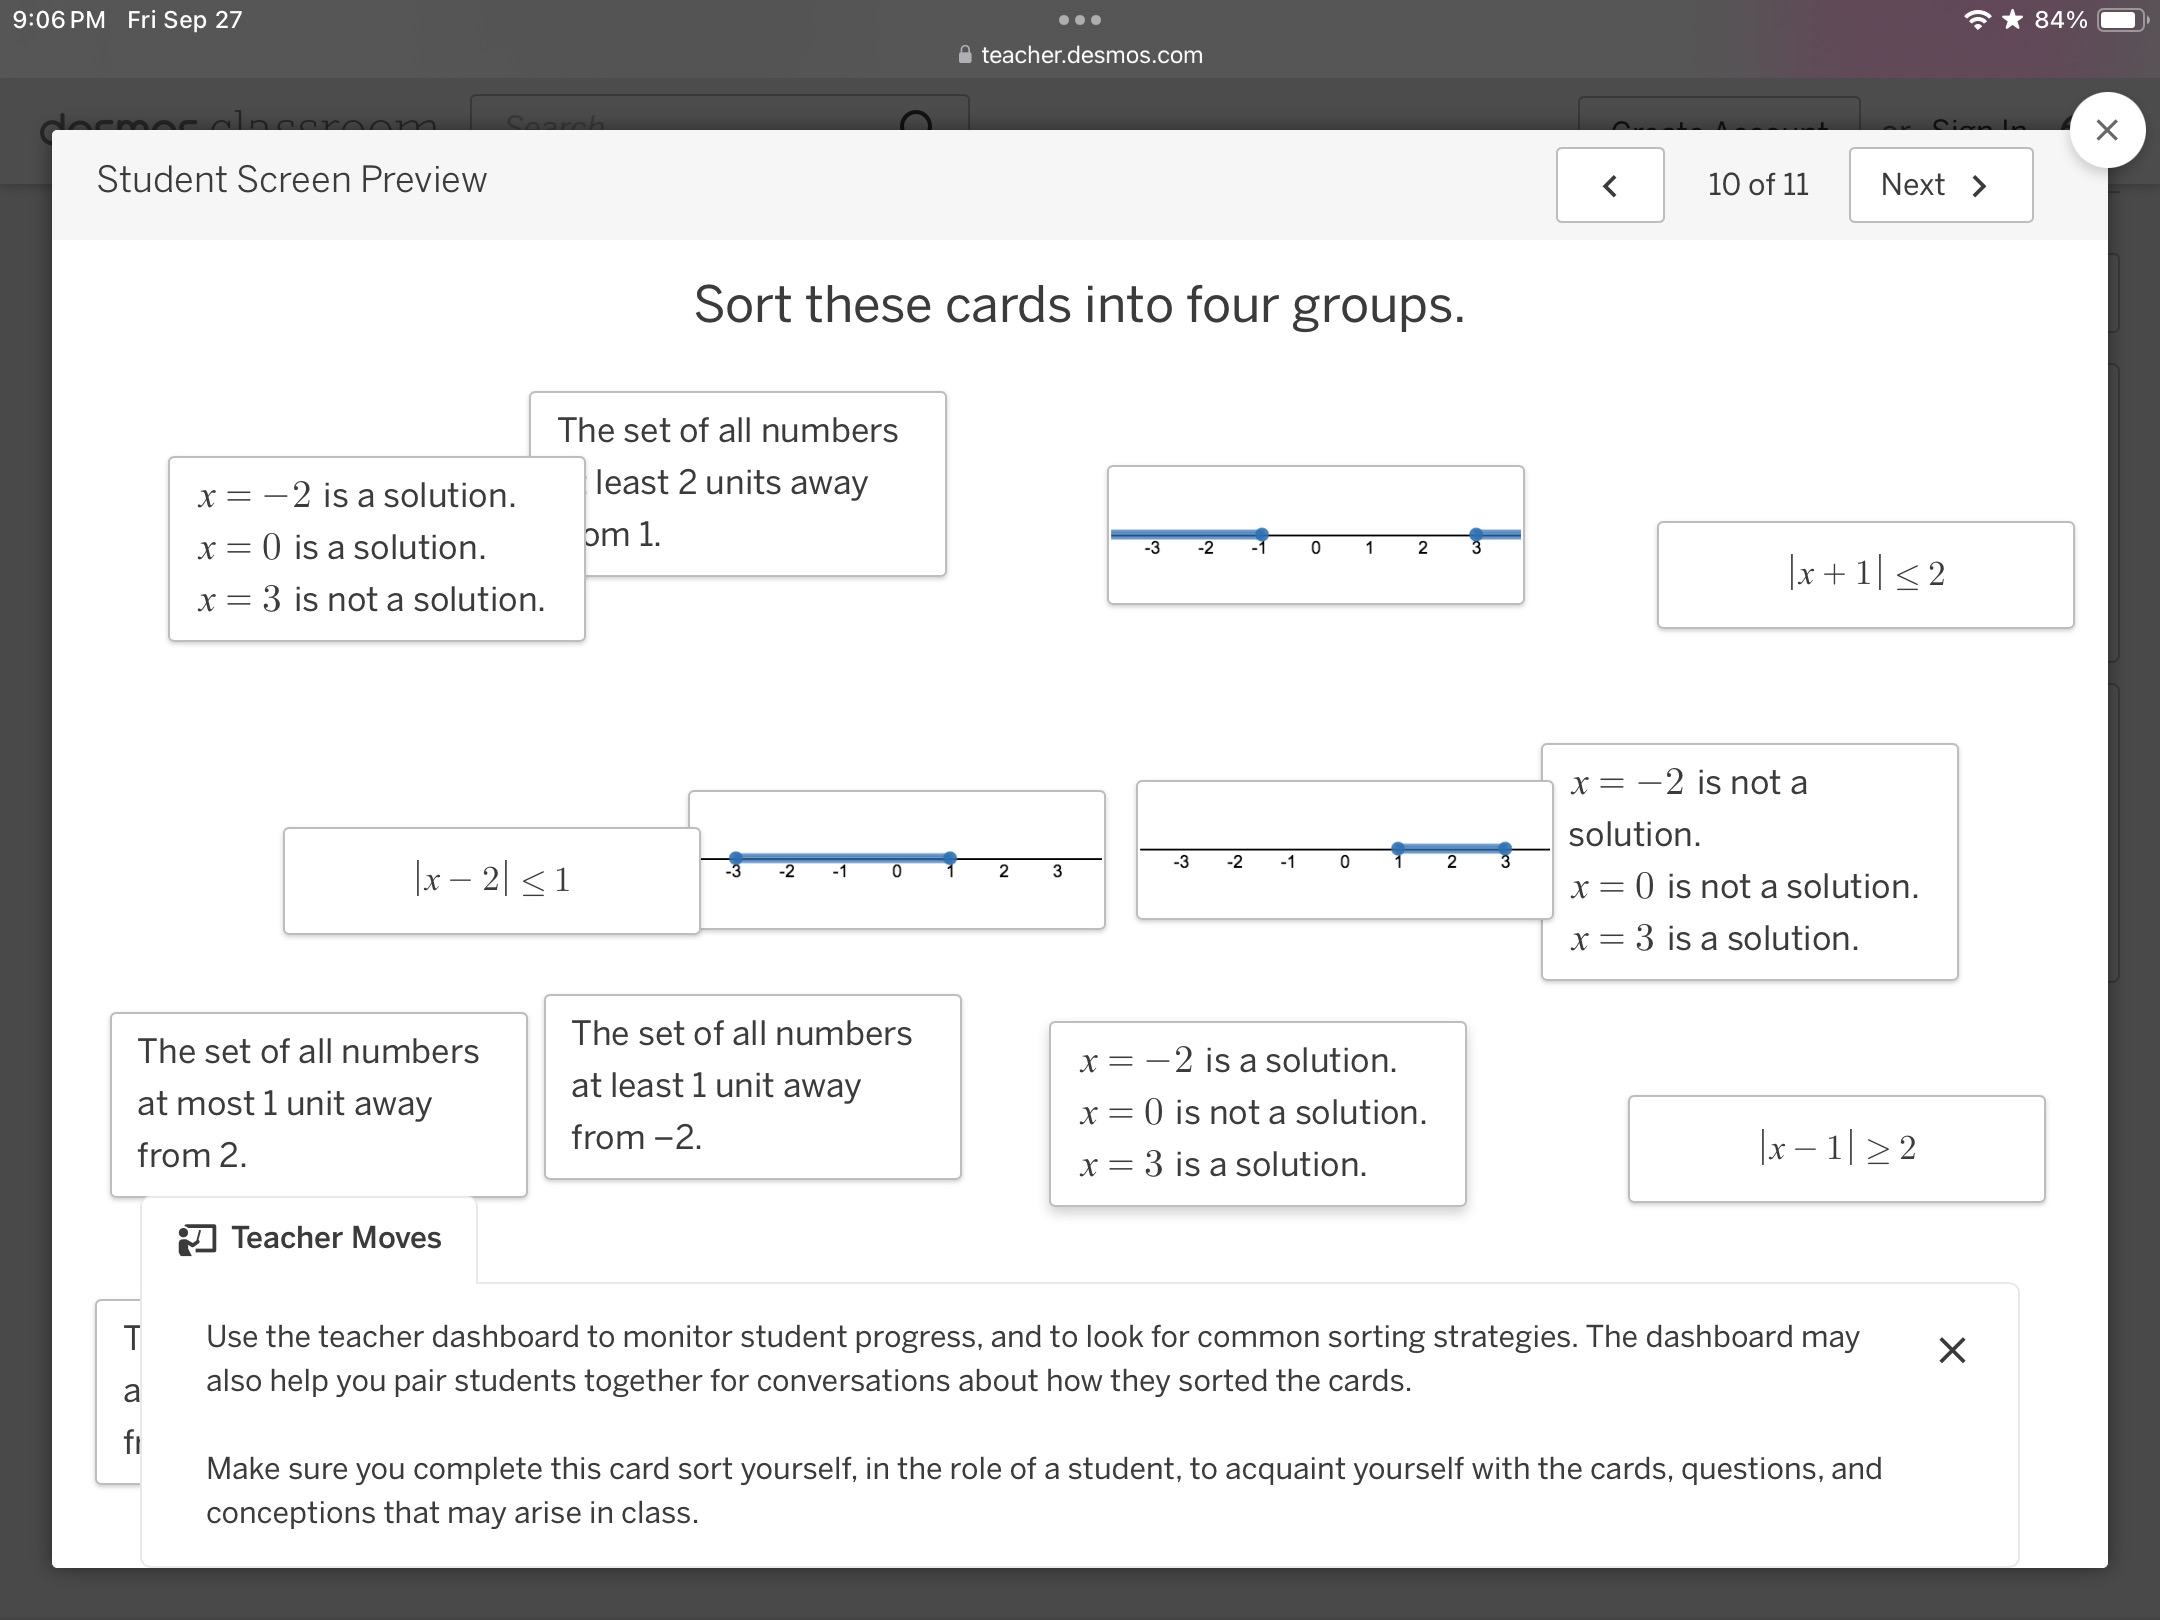
Task: Open the Teacher Moves tab
Action: [310, 1238]
